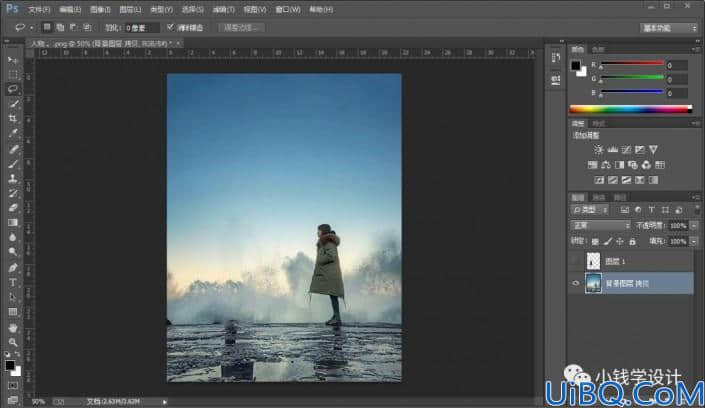Screen dimensions: 705x408
Task: Open the Image menu
Action: click(x=100, y=9)
